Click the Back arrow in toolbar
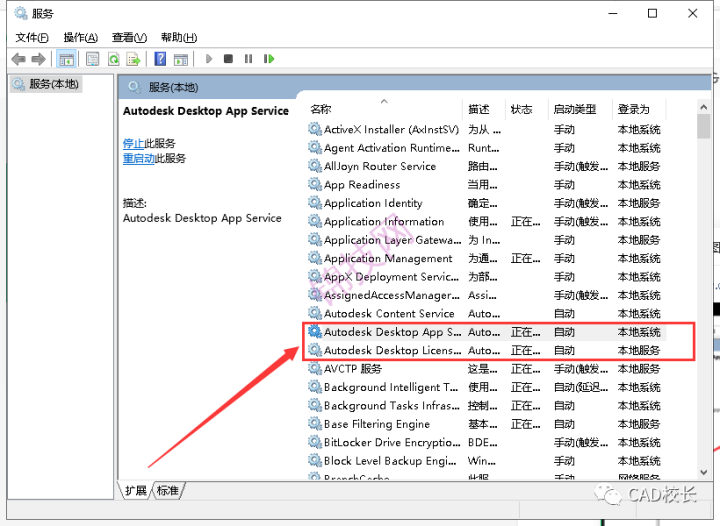 20,59
